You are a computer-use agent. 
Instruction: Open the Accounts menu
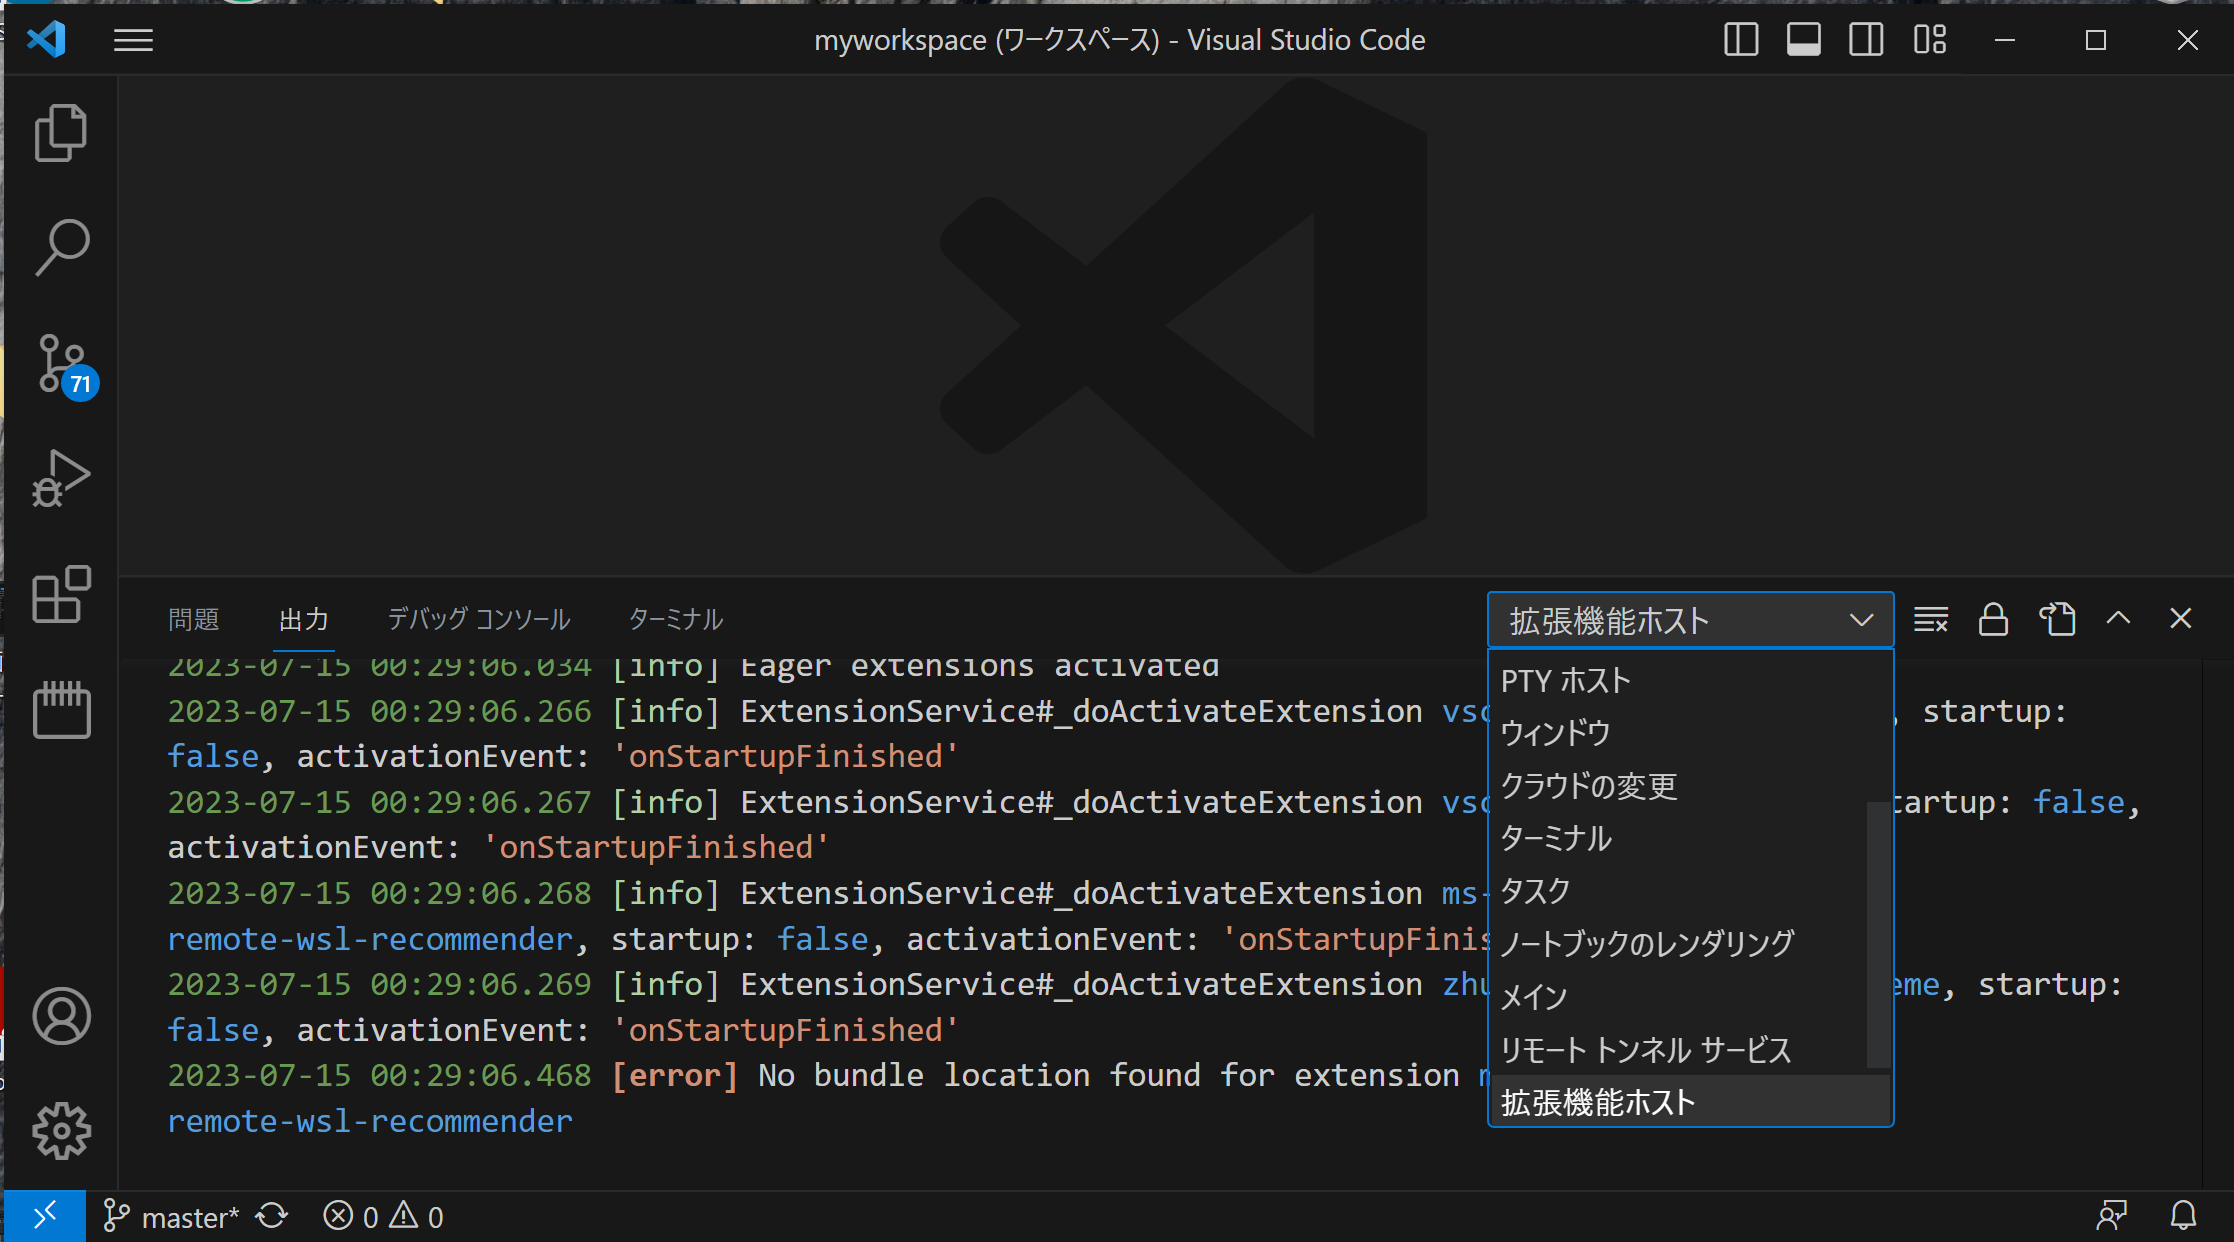point(61,1016)
